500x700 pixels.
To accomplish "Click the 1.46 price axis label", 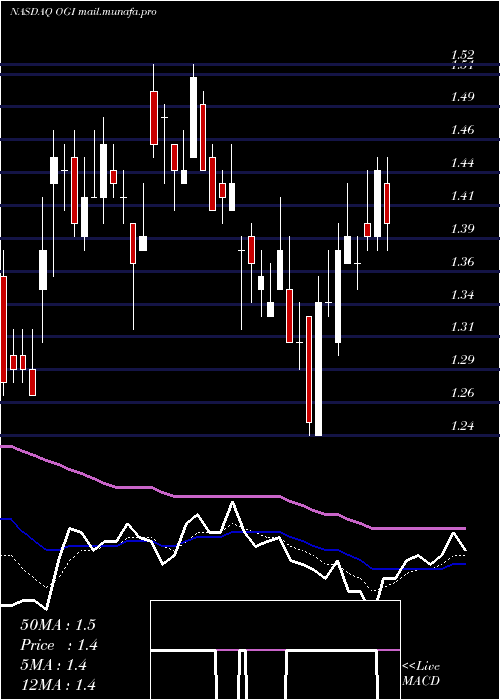I will tap(462, 130).
